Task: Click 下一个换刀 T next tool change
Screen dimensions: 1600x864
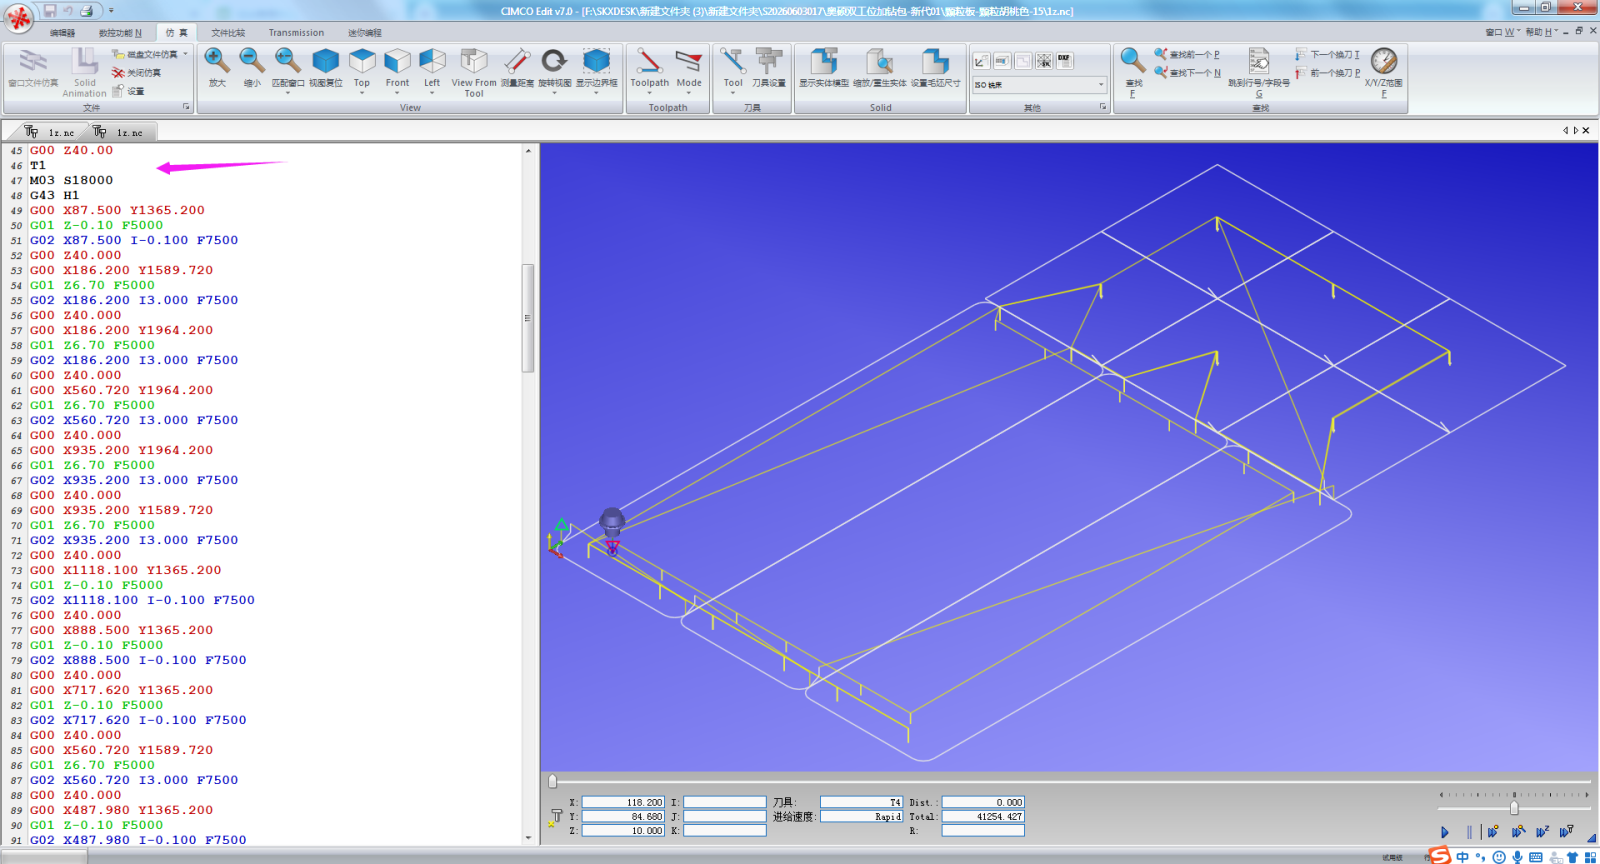Action: coord(1327,54)
